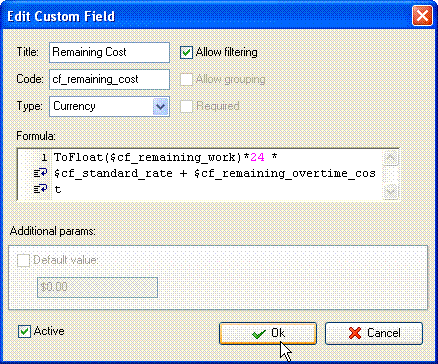Image resolution: width=438 pixels, height=364 pixels.
Task: Click the word-wrap icon beside $cf_standard_rate line
Action: [x=40, y=173]
